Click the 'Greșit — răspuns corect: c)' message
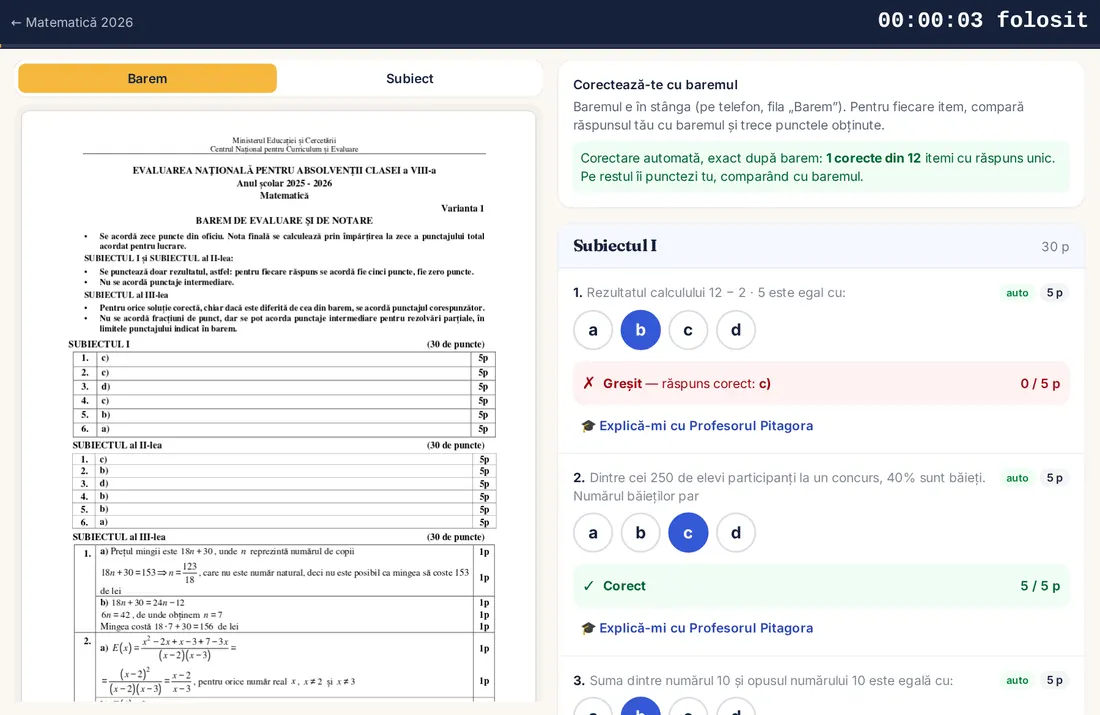The height and width of the screenshot is (715, 1100). pyautogui.click(x=687, y=384)
